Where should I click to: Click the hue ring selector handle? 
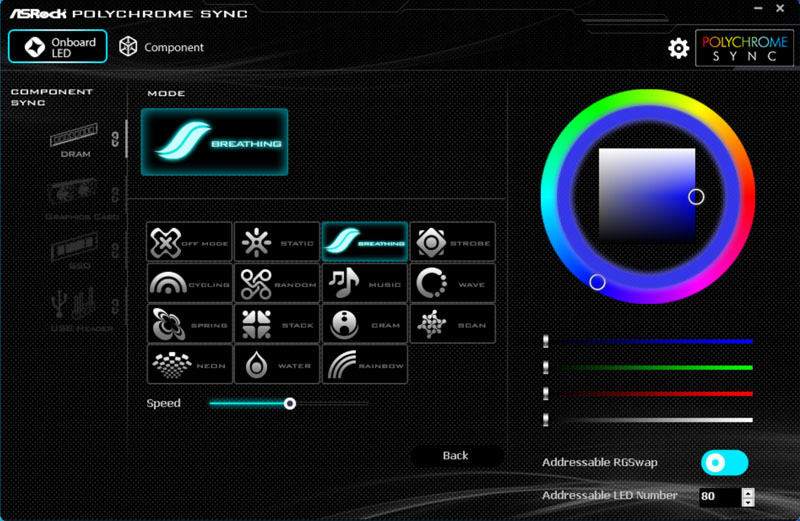point(597,282)
